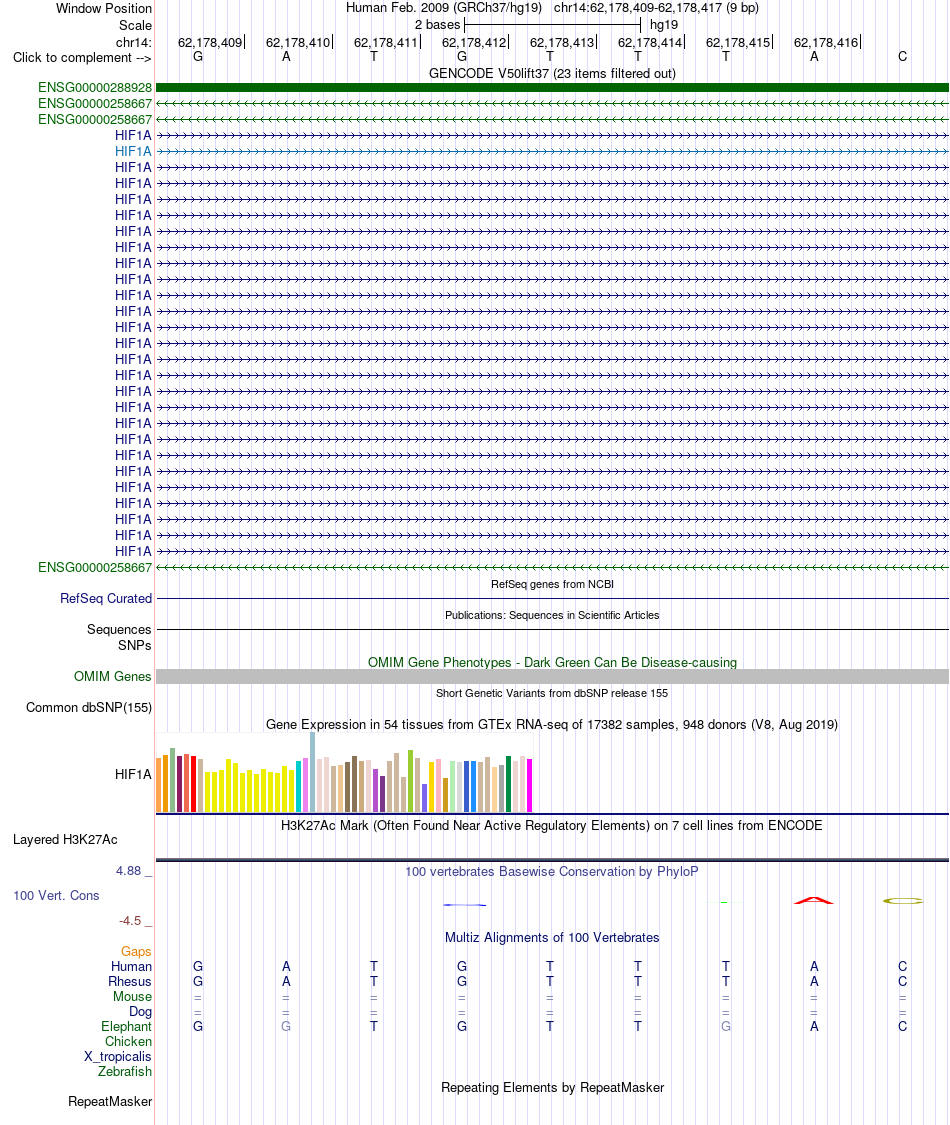
Task: Click the Dog alignment row label
Action: (141, 1012)
